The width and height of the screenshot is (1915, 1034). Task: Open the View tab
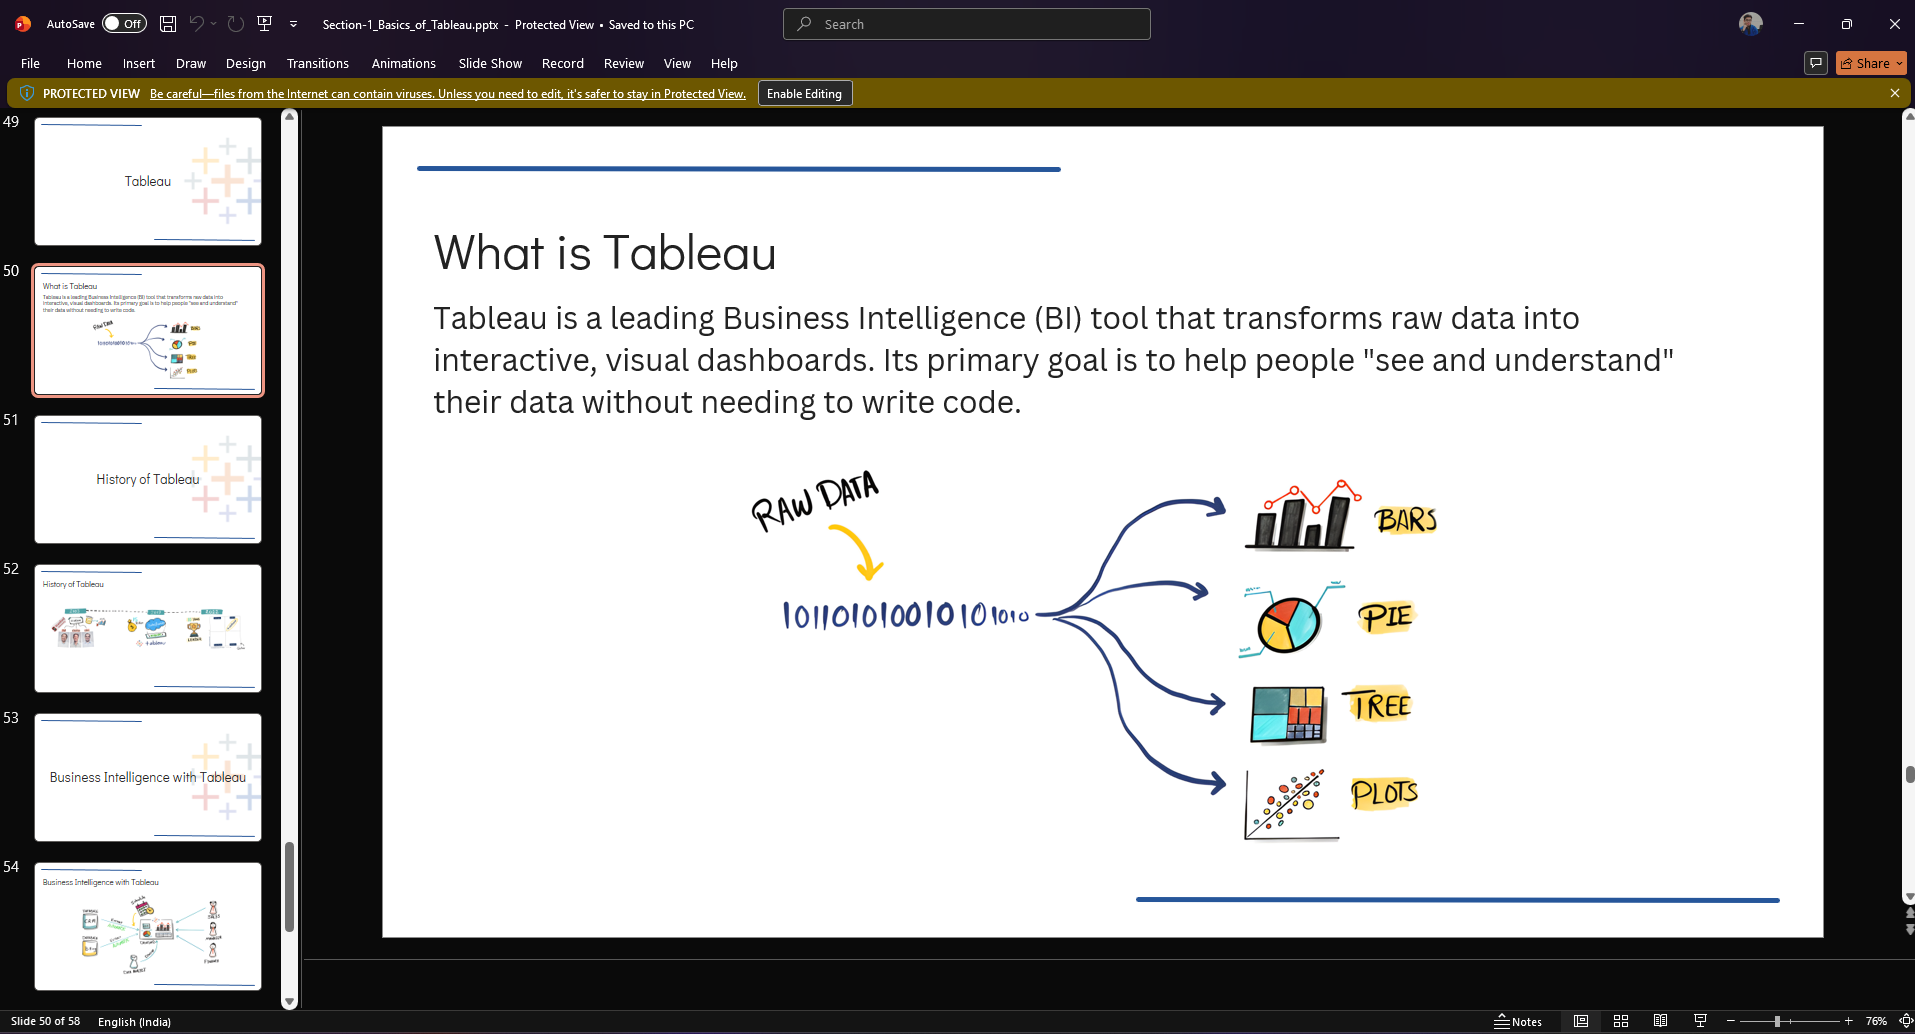tap(677, 63)
